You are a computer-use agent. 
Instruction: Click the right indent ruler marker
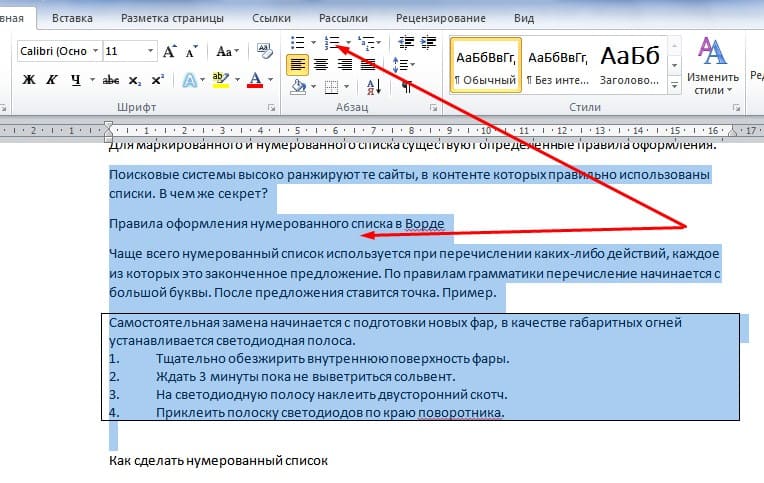click(x=732, y=132)
